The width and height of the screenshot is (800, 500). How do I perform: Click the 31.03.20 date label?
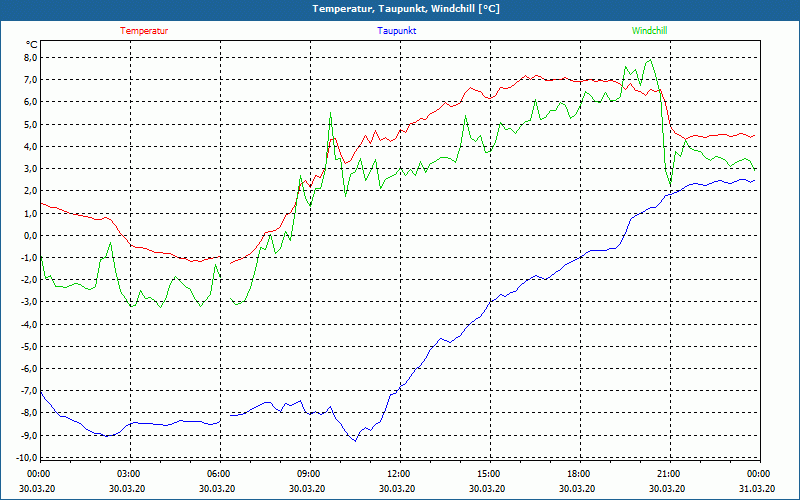point(757,488)
